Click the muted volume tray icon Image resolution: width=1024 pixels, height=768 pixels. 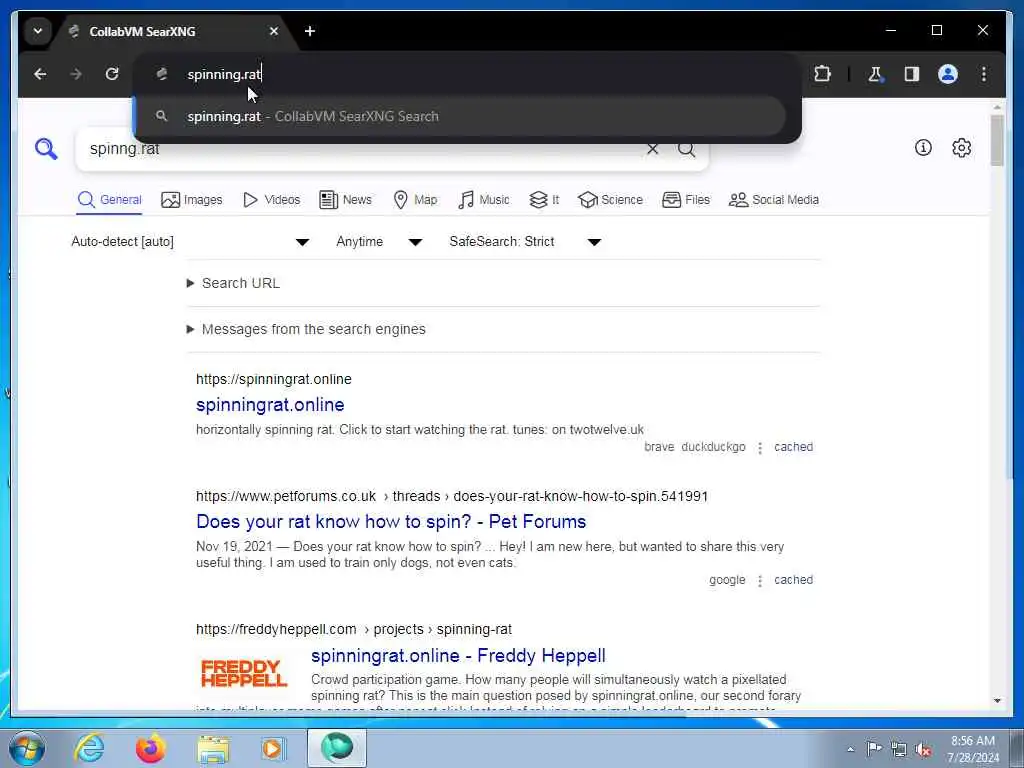[923, 750]
